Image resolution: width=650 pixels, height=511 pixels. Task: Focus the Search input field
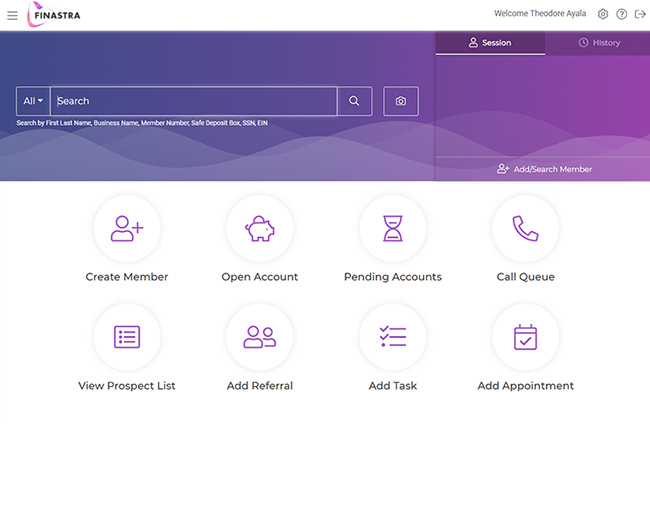194,101
